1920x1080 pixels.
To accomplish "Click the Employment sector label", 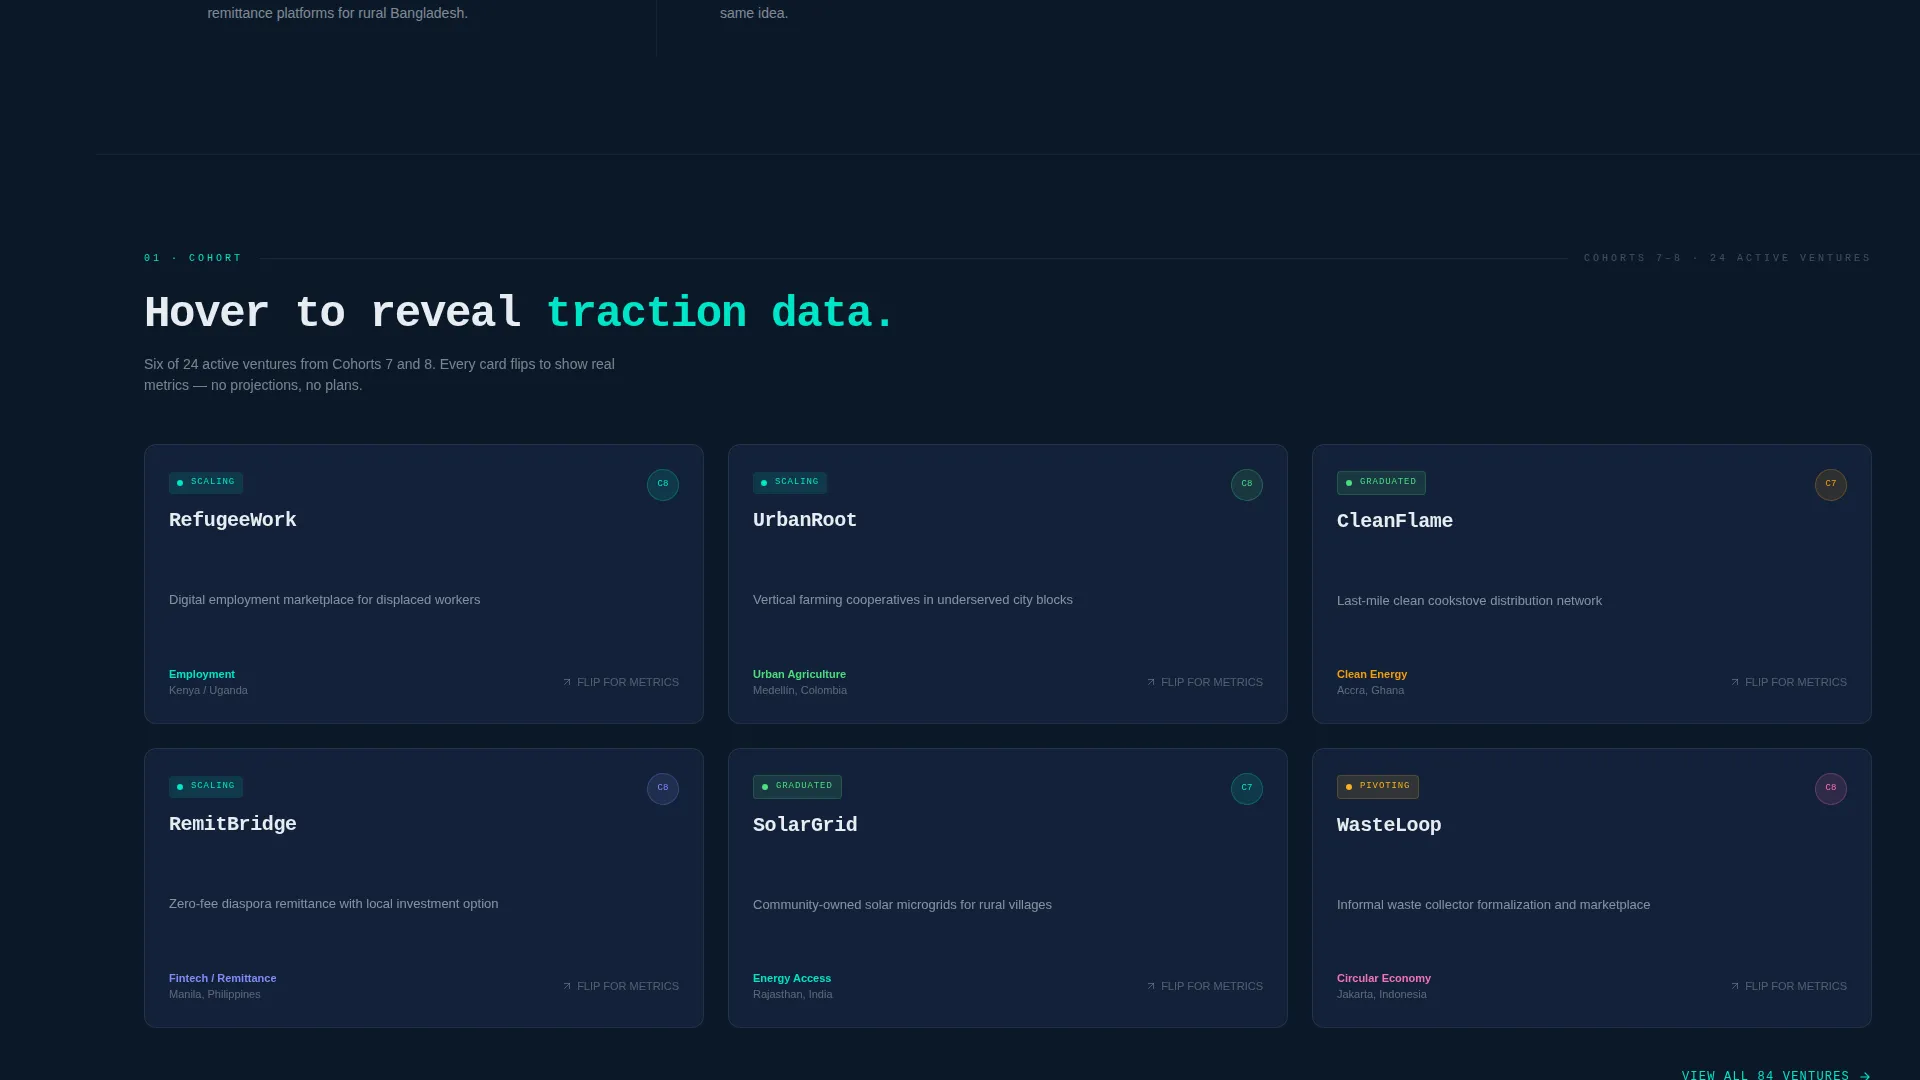I will [x=202, y=674].
